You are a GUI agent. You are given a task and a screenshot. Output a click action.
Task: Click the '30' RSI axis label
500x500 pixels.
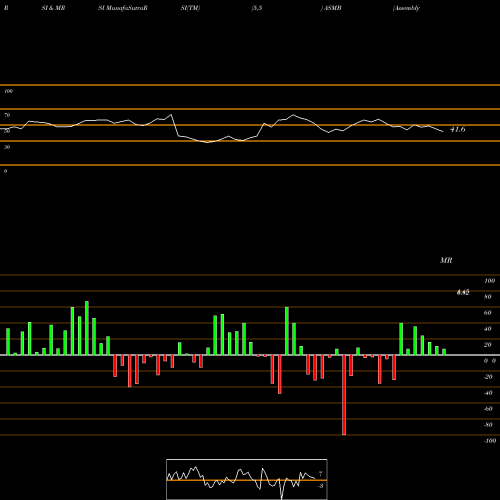pyautogui.click(x=7, y=147)
